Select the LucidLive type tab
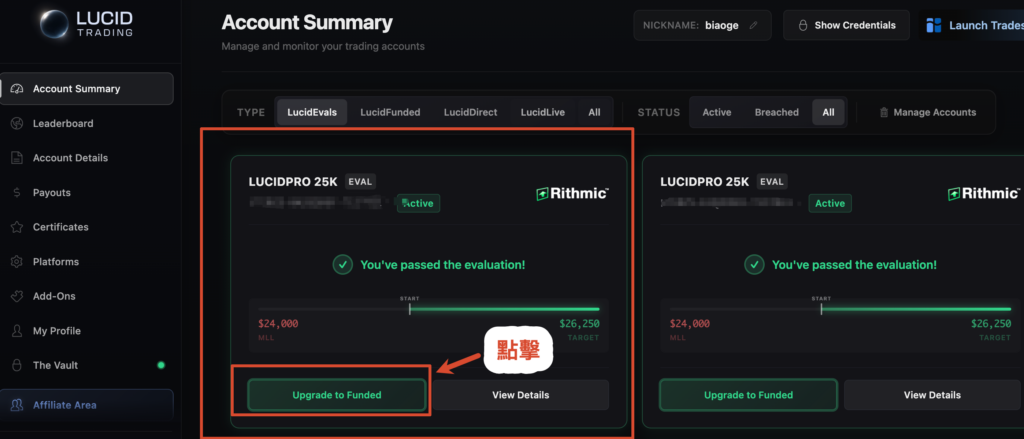 click(542, 113)
